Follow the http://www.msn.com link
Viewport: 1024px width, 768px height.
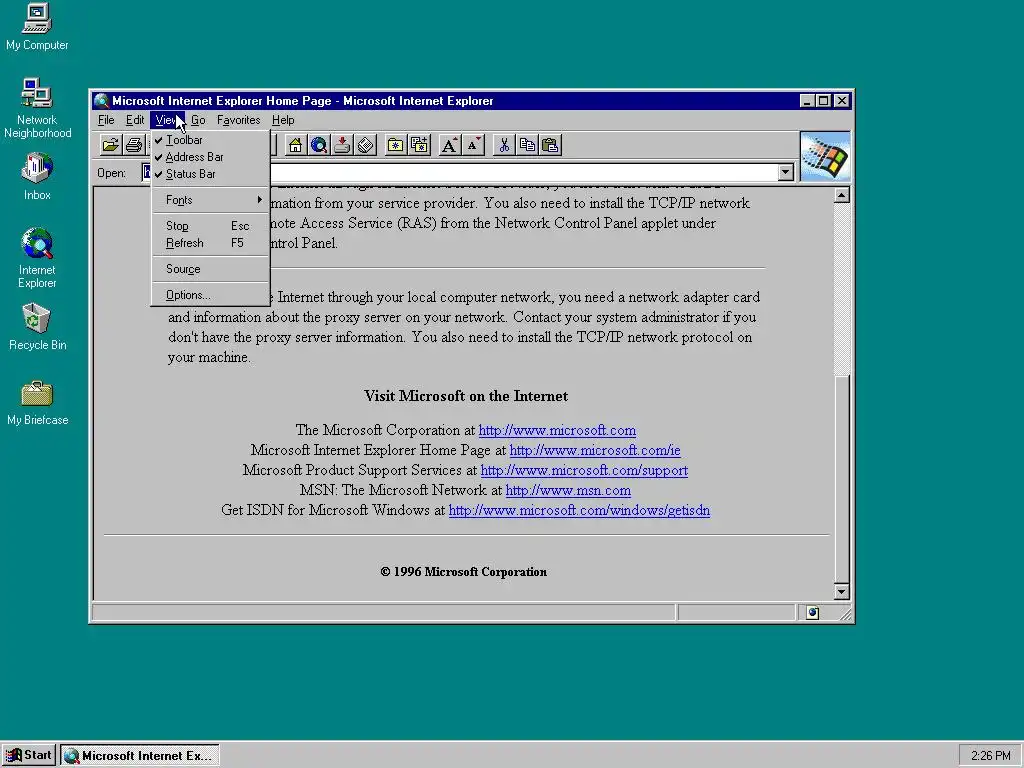[568, 490]
